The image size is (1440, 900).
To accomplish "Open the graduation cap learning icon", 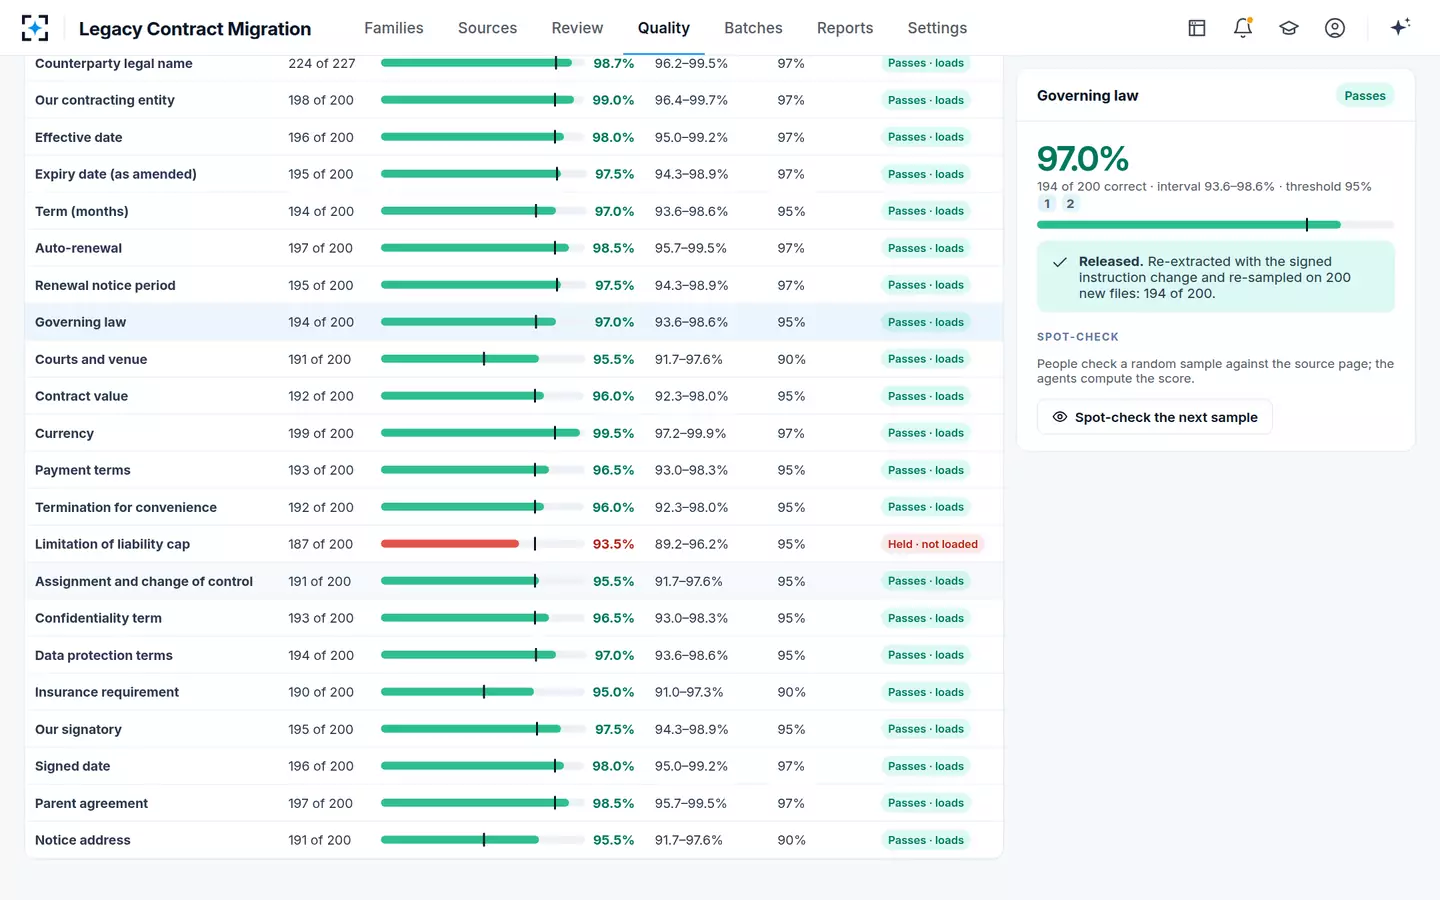I will (1289, 28).
